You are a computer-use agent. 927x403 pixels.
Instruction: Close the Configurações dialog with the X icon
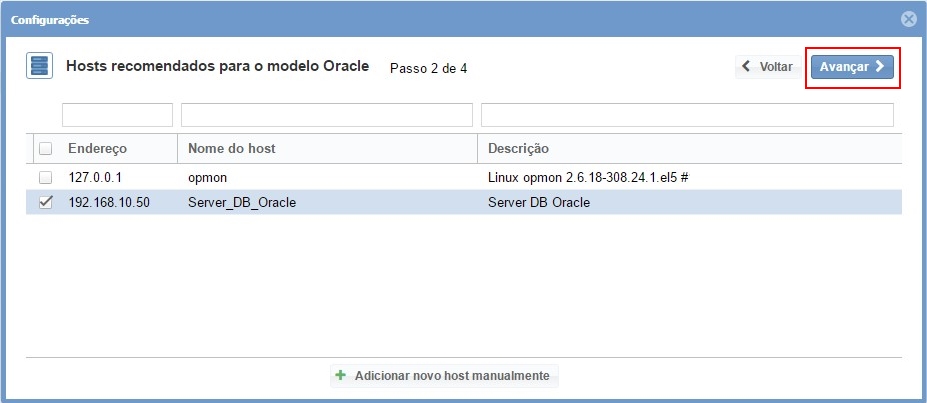pyautogui.click(x=908, y=19)
